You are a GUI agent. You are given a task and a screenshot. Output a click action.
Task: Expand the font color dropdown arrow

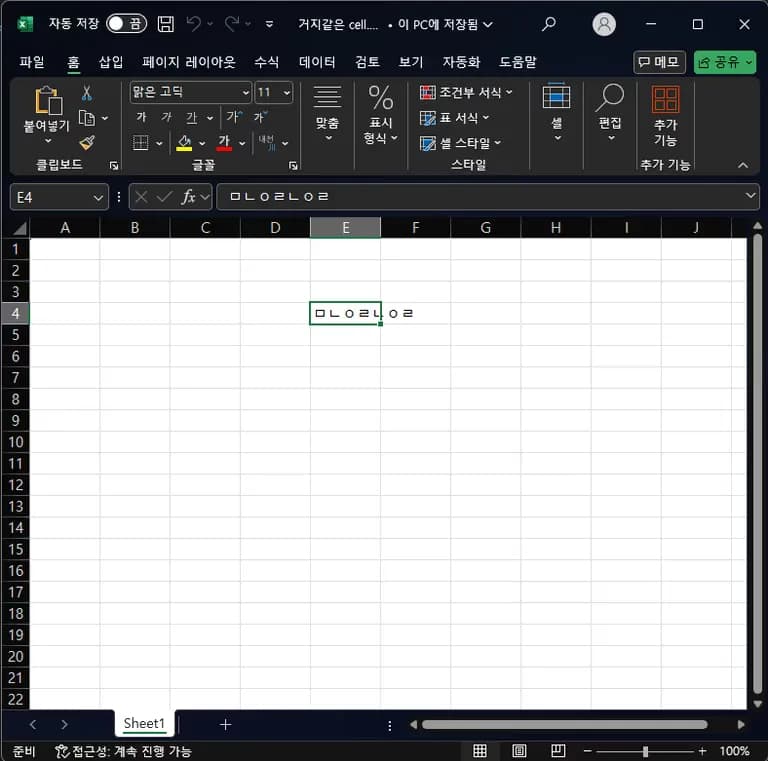point(242,143)
